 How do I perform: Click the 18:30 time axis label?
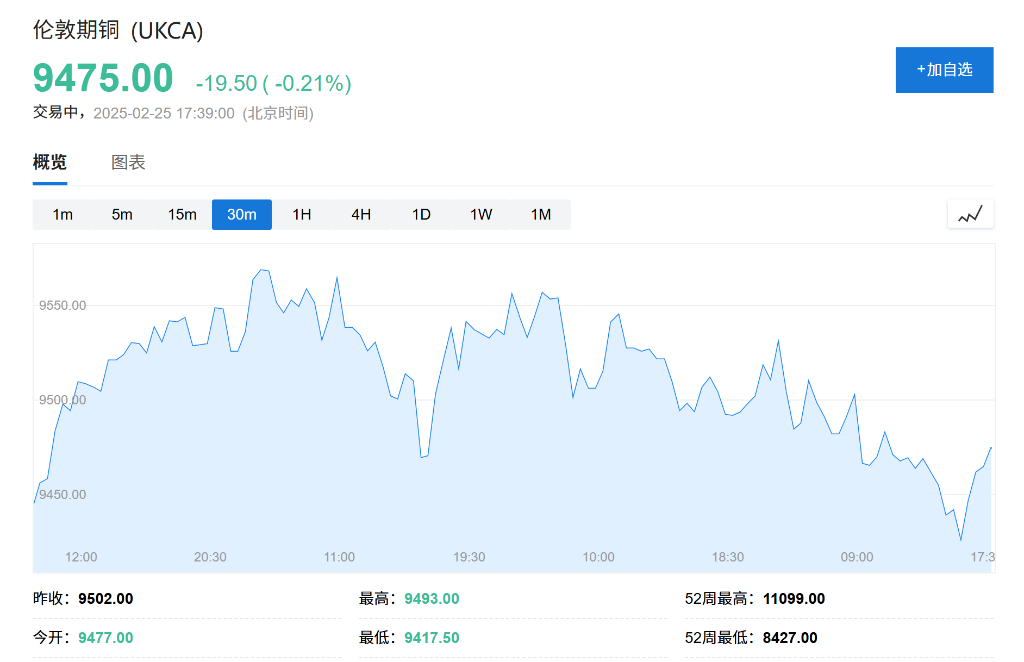click(x=728, y=557)
